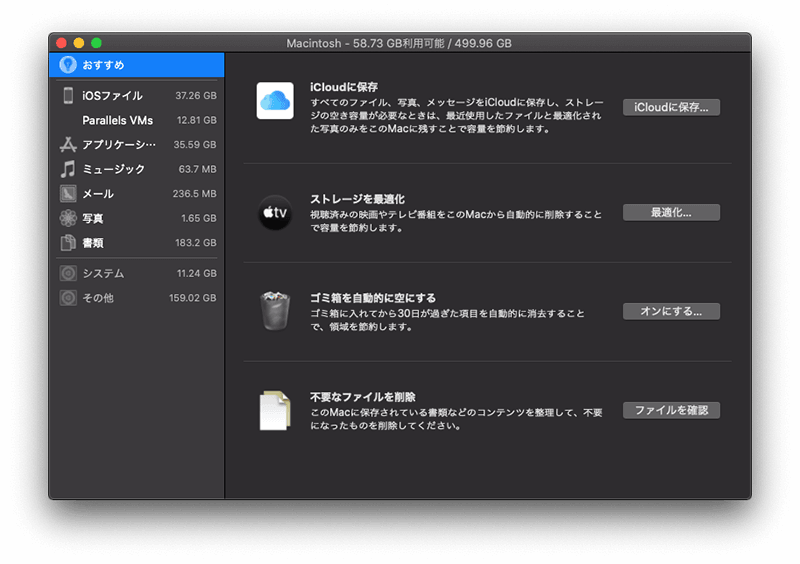Screen dimensions: 800x564
Task: Click the 書類 documents icon
Action: click(x=68, y=242)
